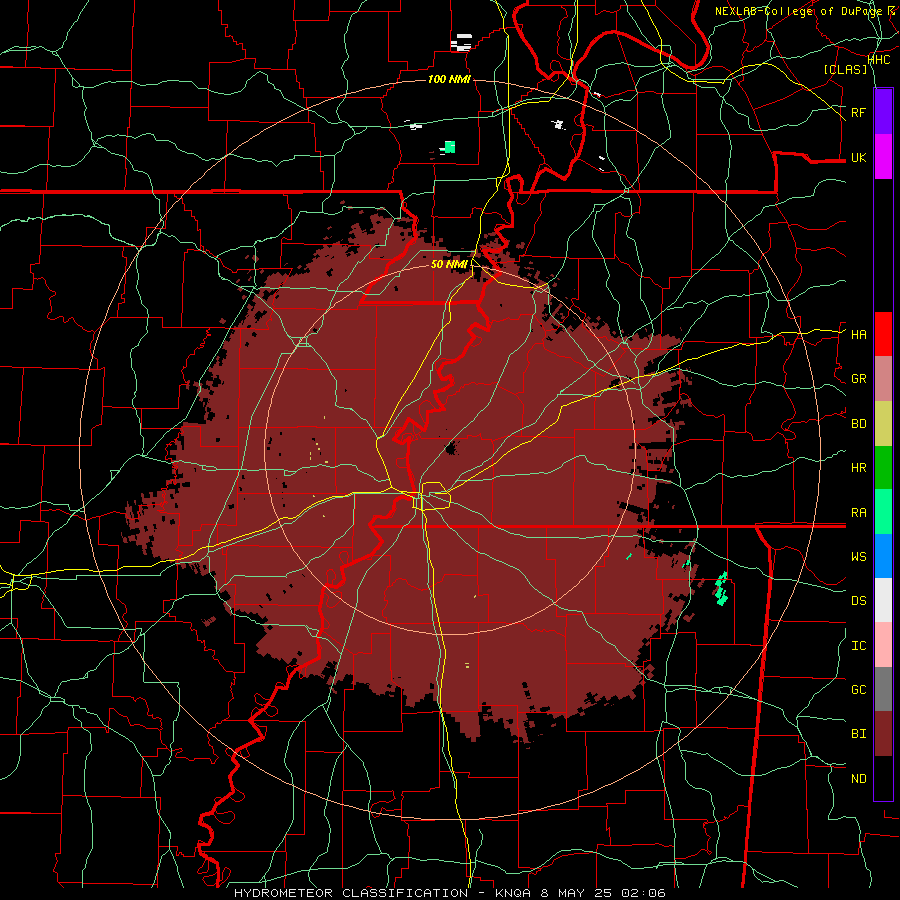Select the GR pink legend swatch
900x900 pixels.
883,379
